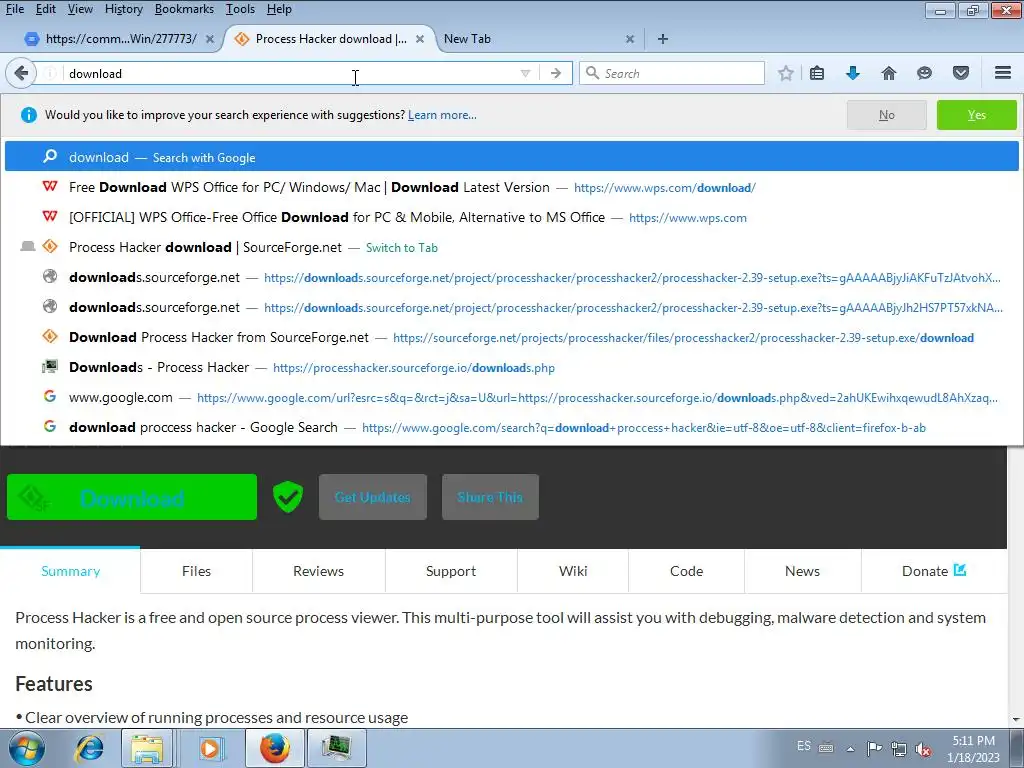Open the hamburger menu button
Viewport: 1024px width, 768px height.
1003,72
